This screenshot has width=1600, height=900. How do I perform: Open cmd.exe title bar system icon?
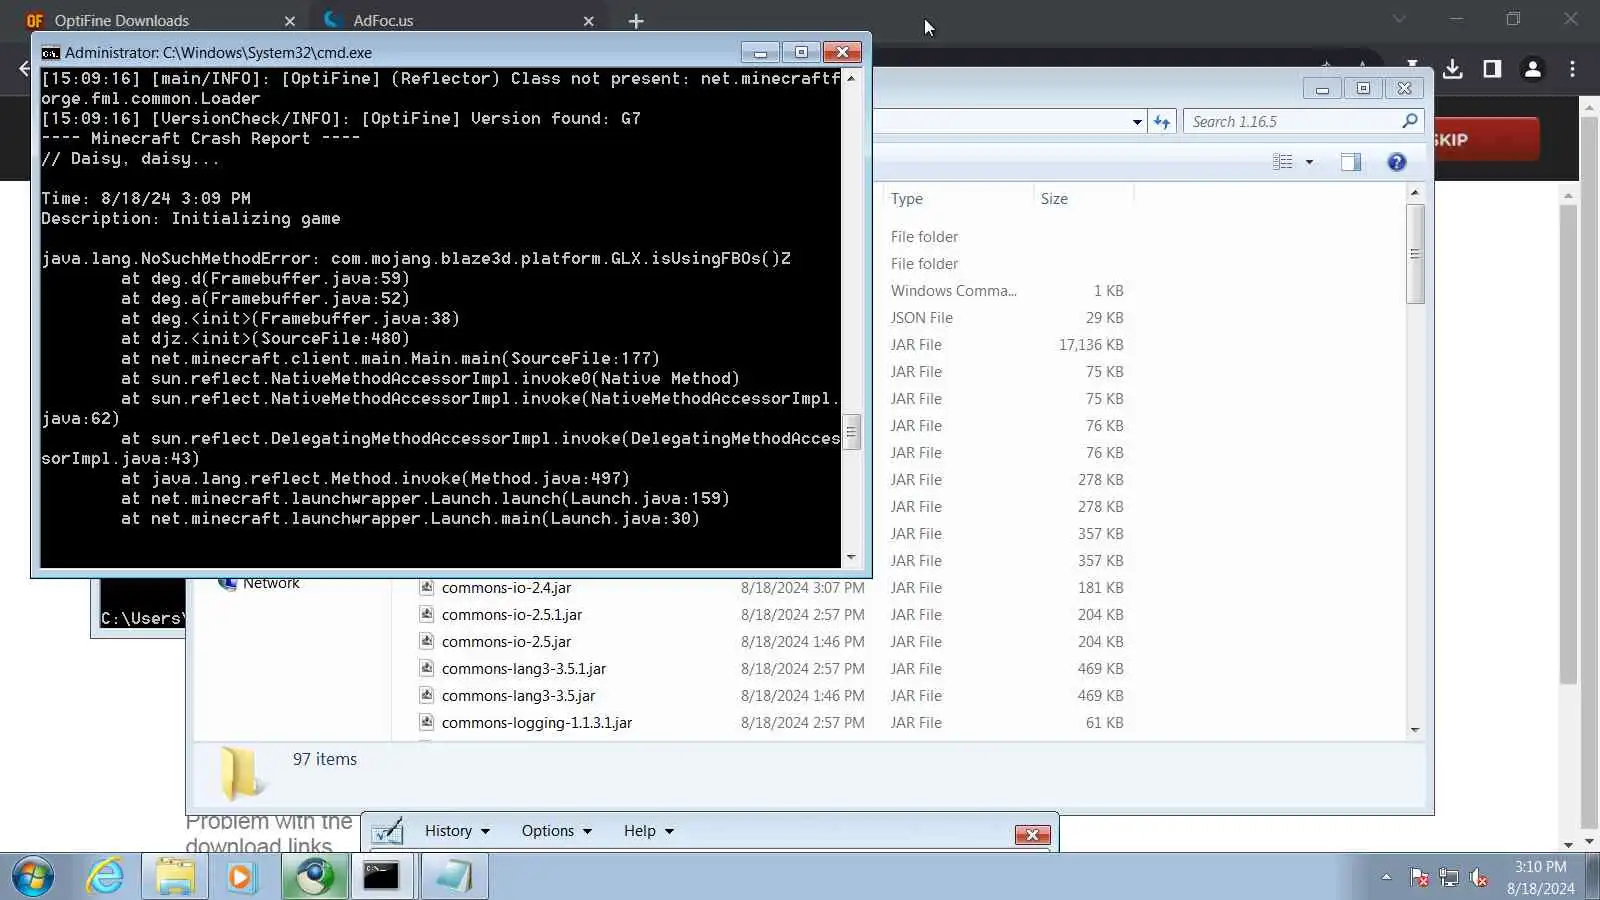pyautogui.click(x=50, y=53)
